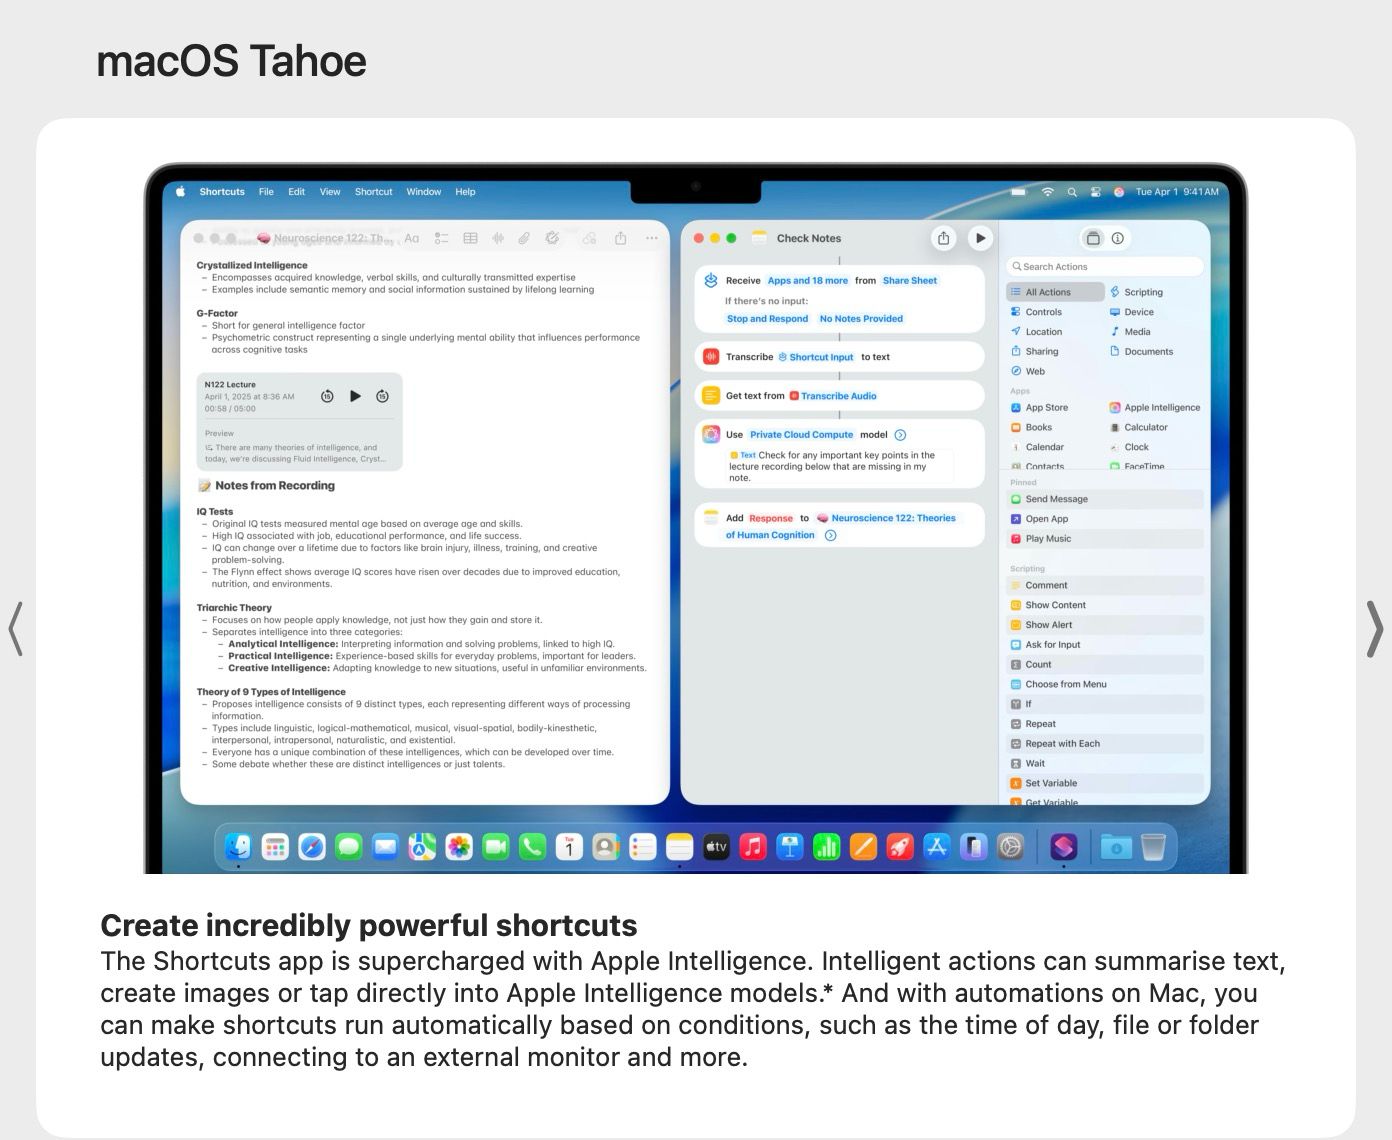
Task: Select the Scripting category
Action: point(1142,292)
